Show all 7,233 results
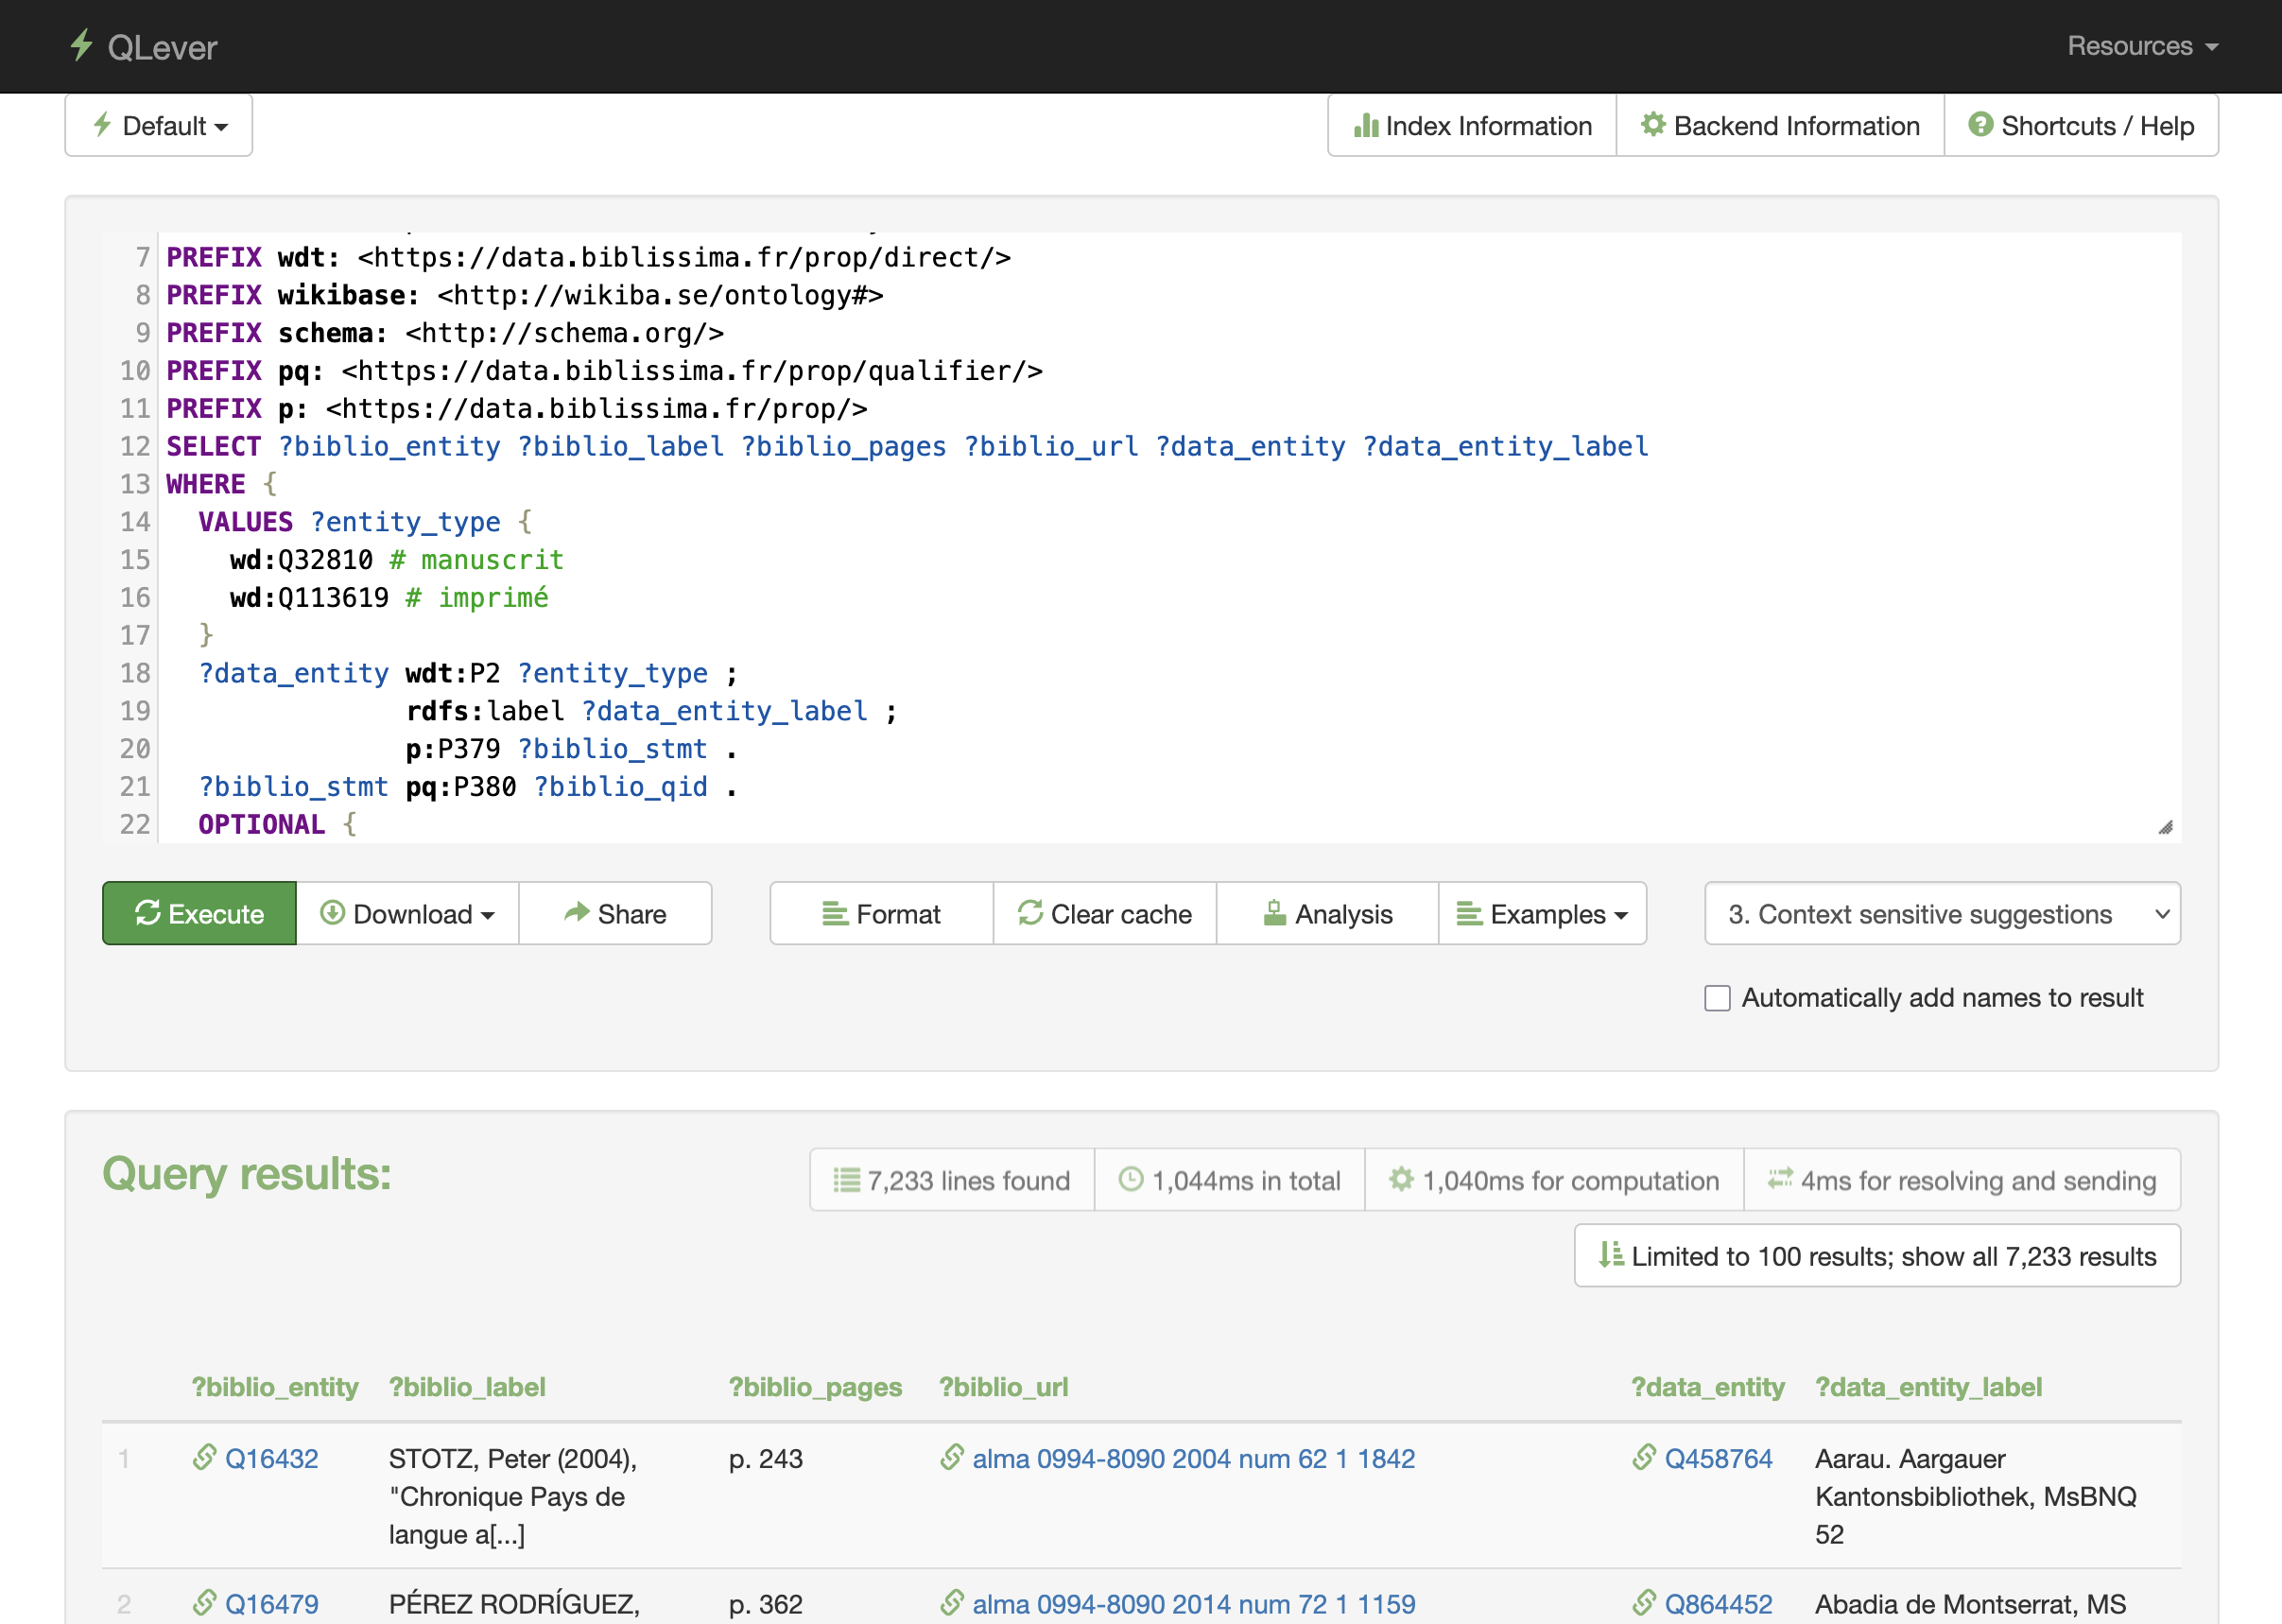The width and height of the screenshot is (2282, 1624). click(1877, 1255)
